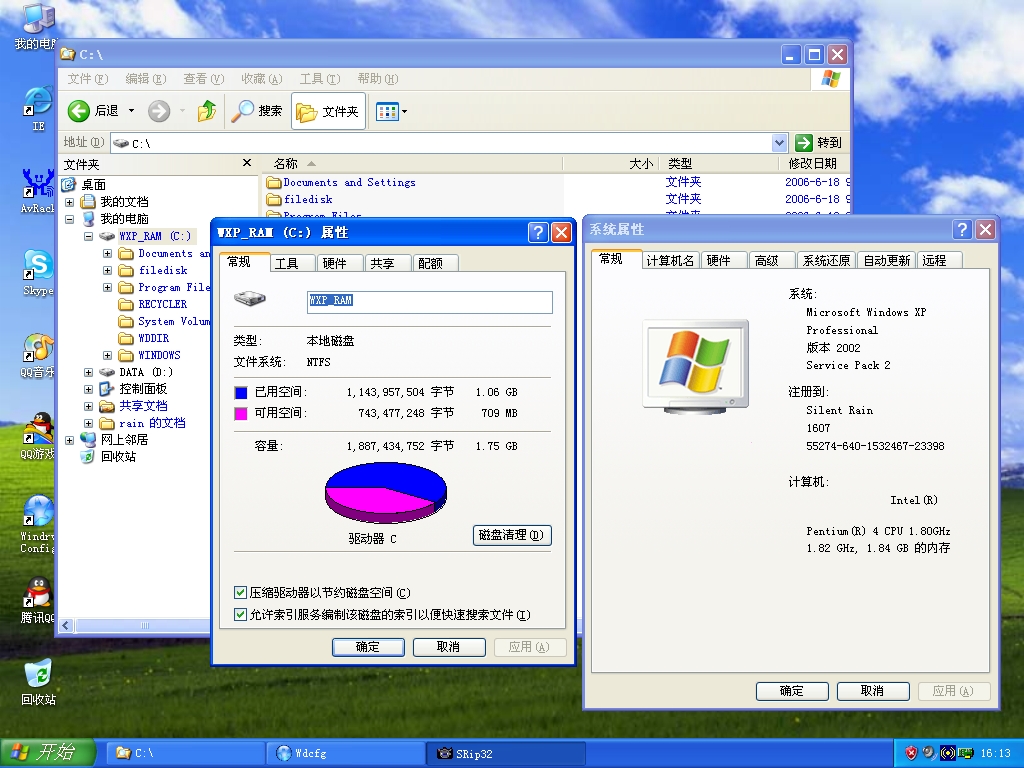Select Skype desktop shortcut icon
The height and width of the screenshot is (768, 1024).
point(38,265)
